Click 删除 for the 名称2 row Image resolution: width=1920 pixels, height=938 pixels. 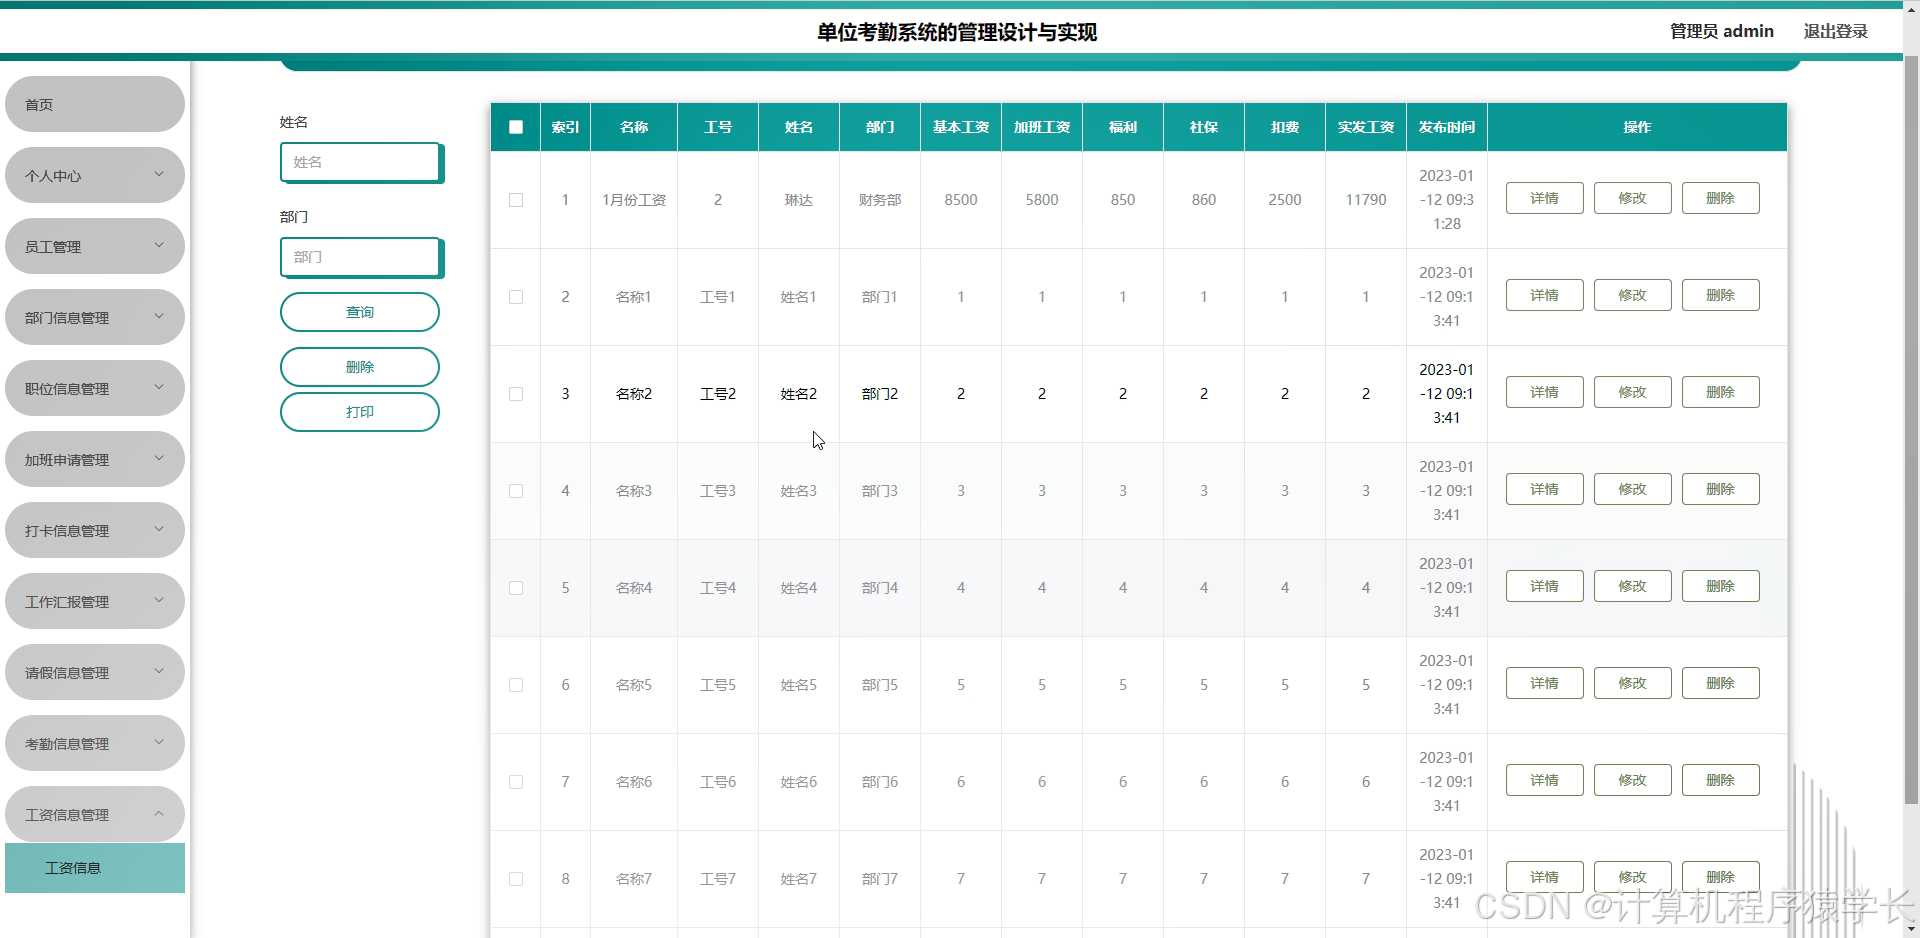coord(1721,392)
